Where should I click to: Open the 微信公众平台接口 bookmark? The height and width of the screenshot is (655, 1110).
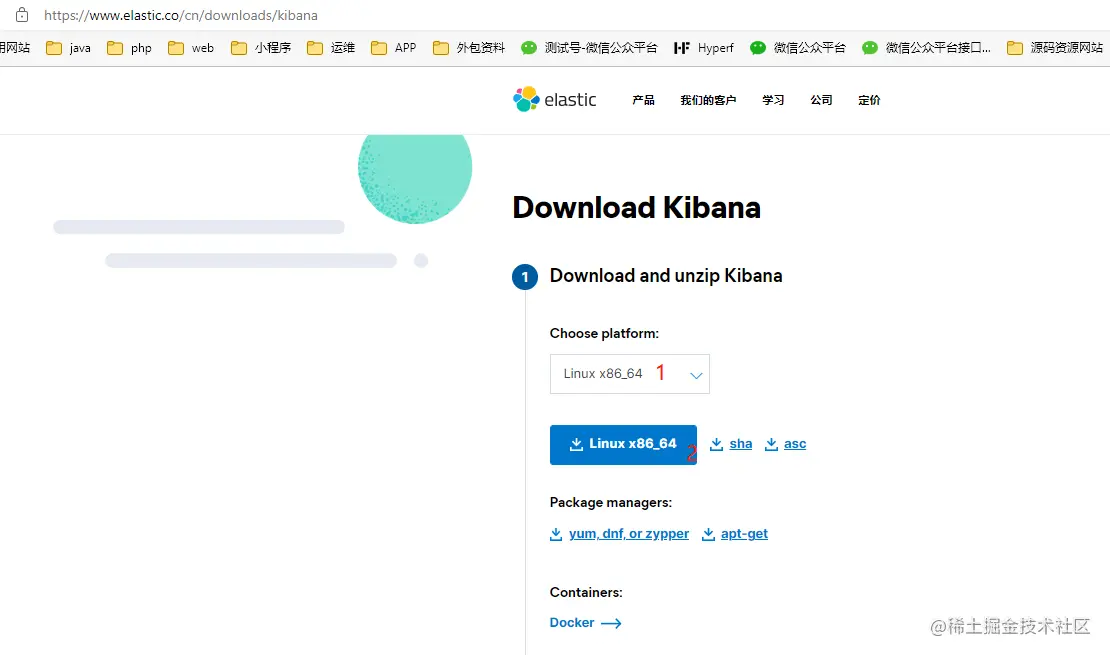click(926, 47)
